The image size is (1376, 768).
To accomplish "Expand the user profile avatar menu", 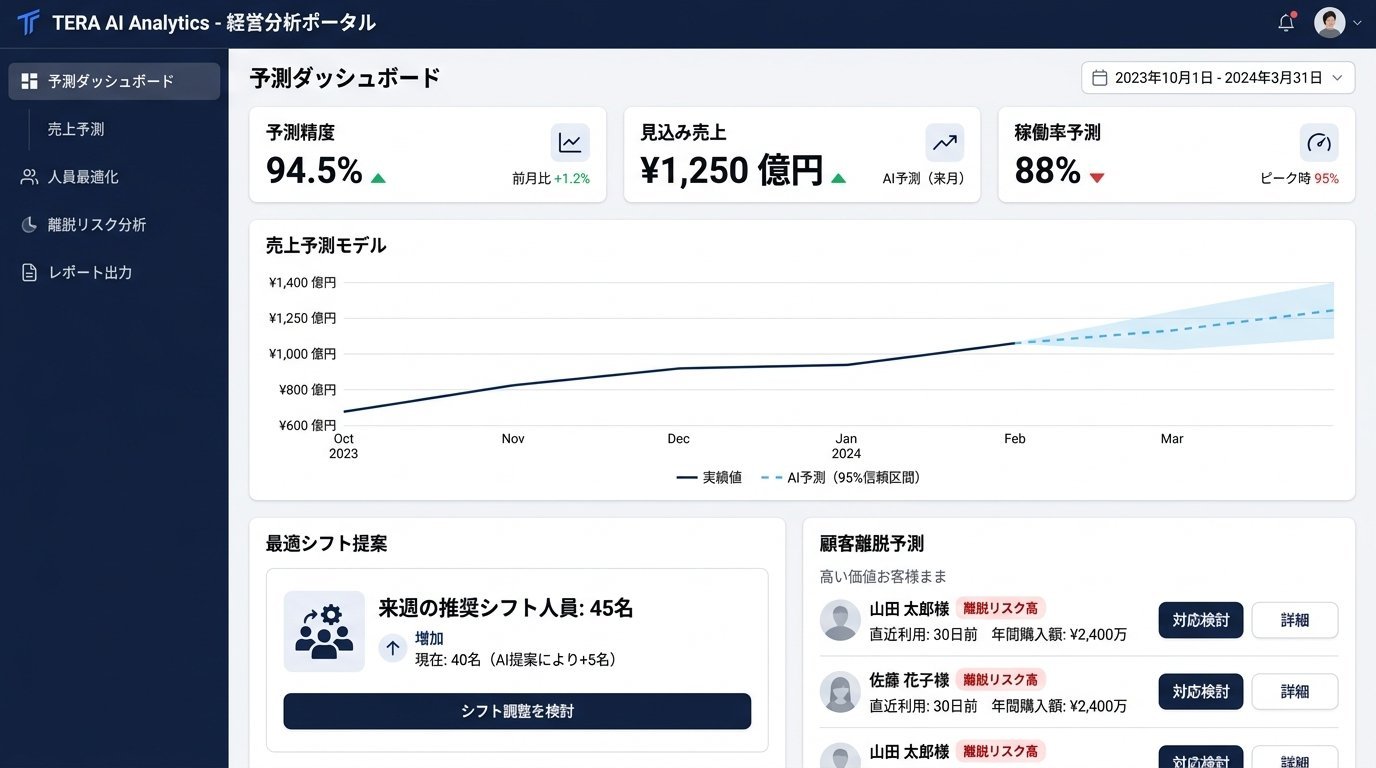I will 1331,21.
